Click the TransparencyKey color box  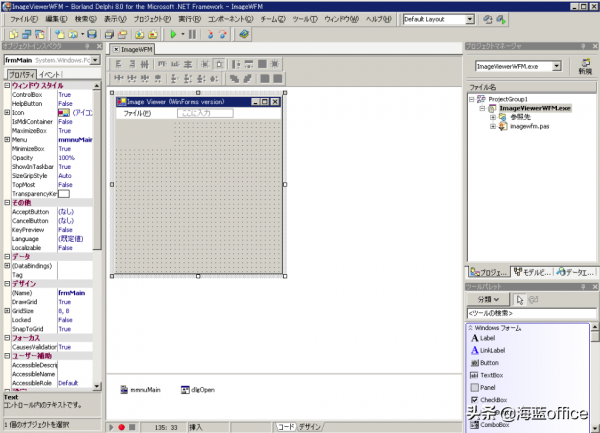[64, 193]
